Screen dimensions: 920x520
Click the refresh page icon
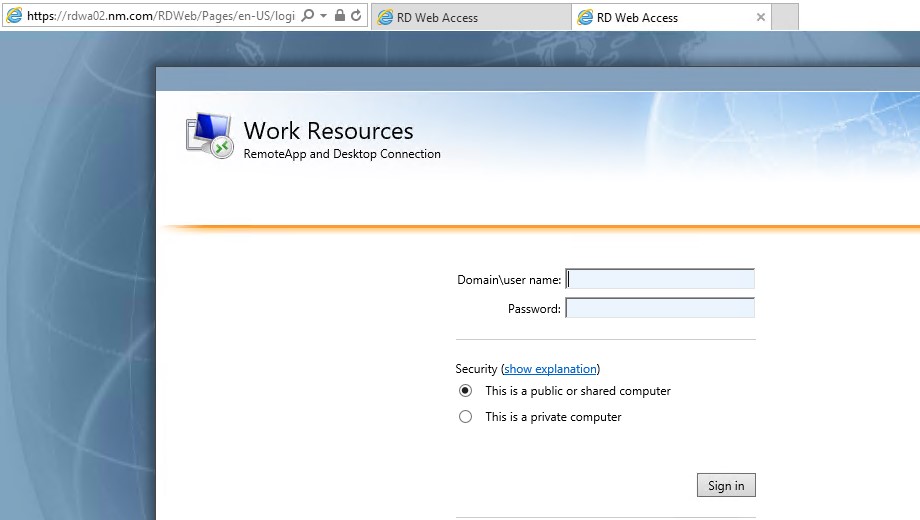[x=356, y=16]
